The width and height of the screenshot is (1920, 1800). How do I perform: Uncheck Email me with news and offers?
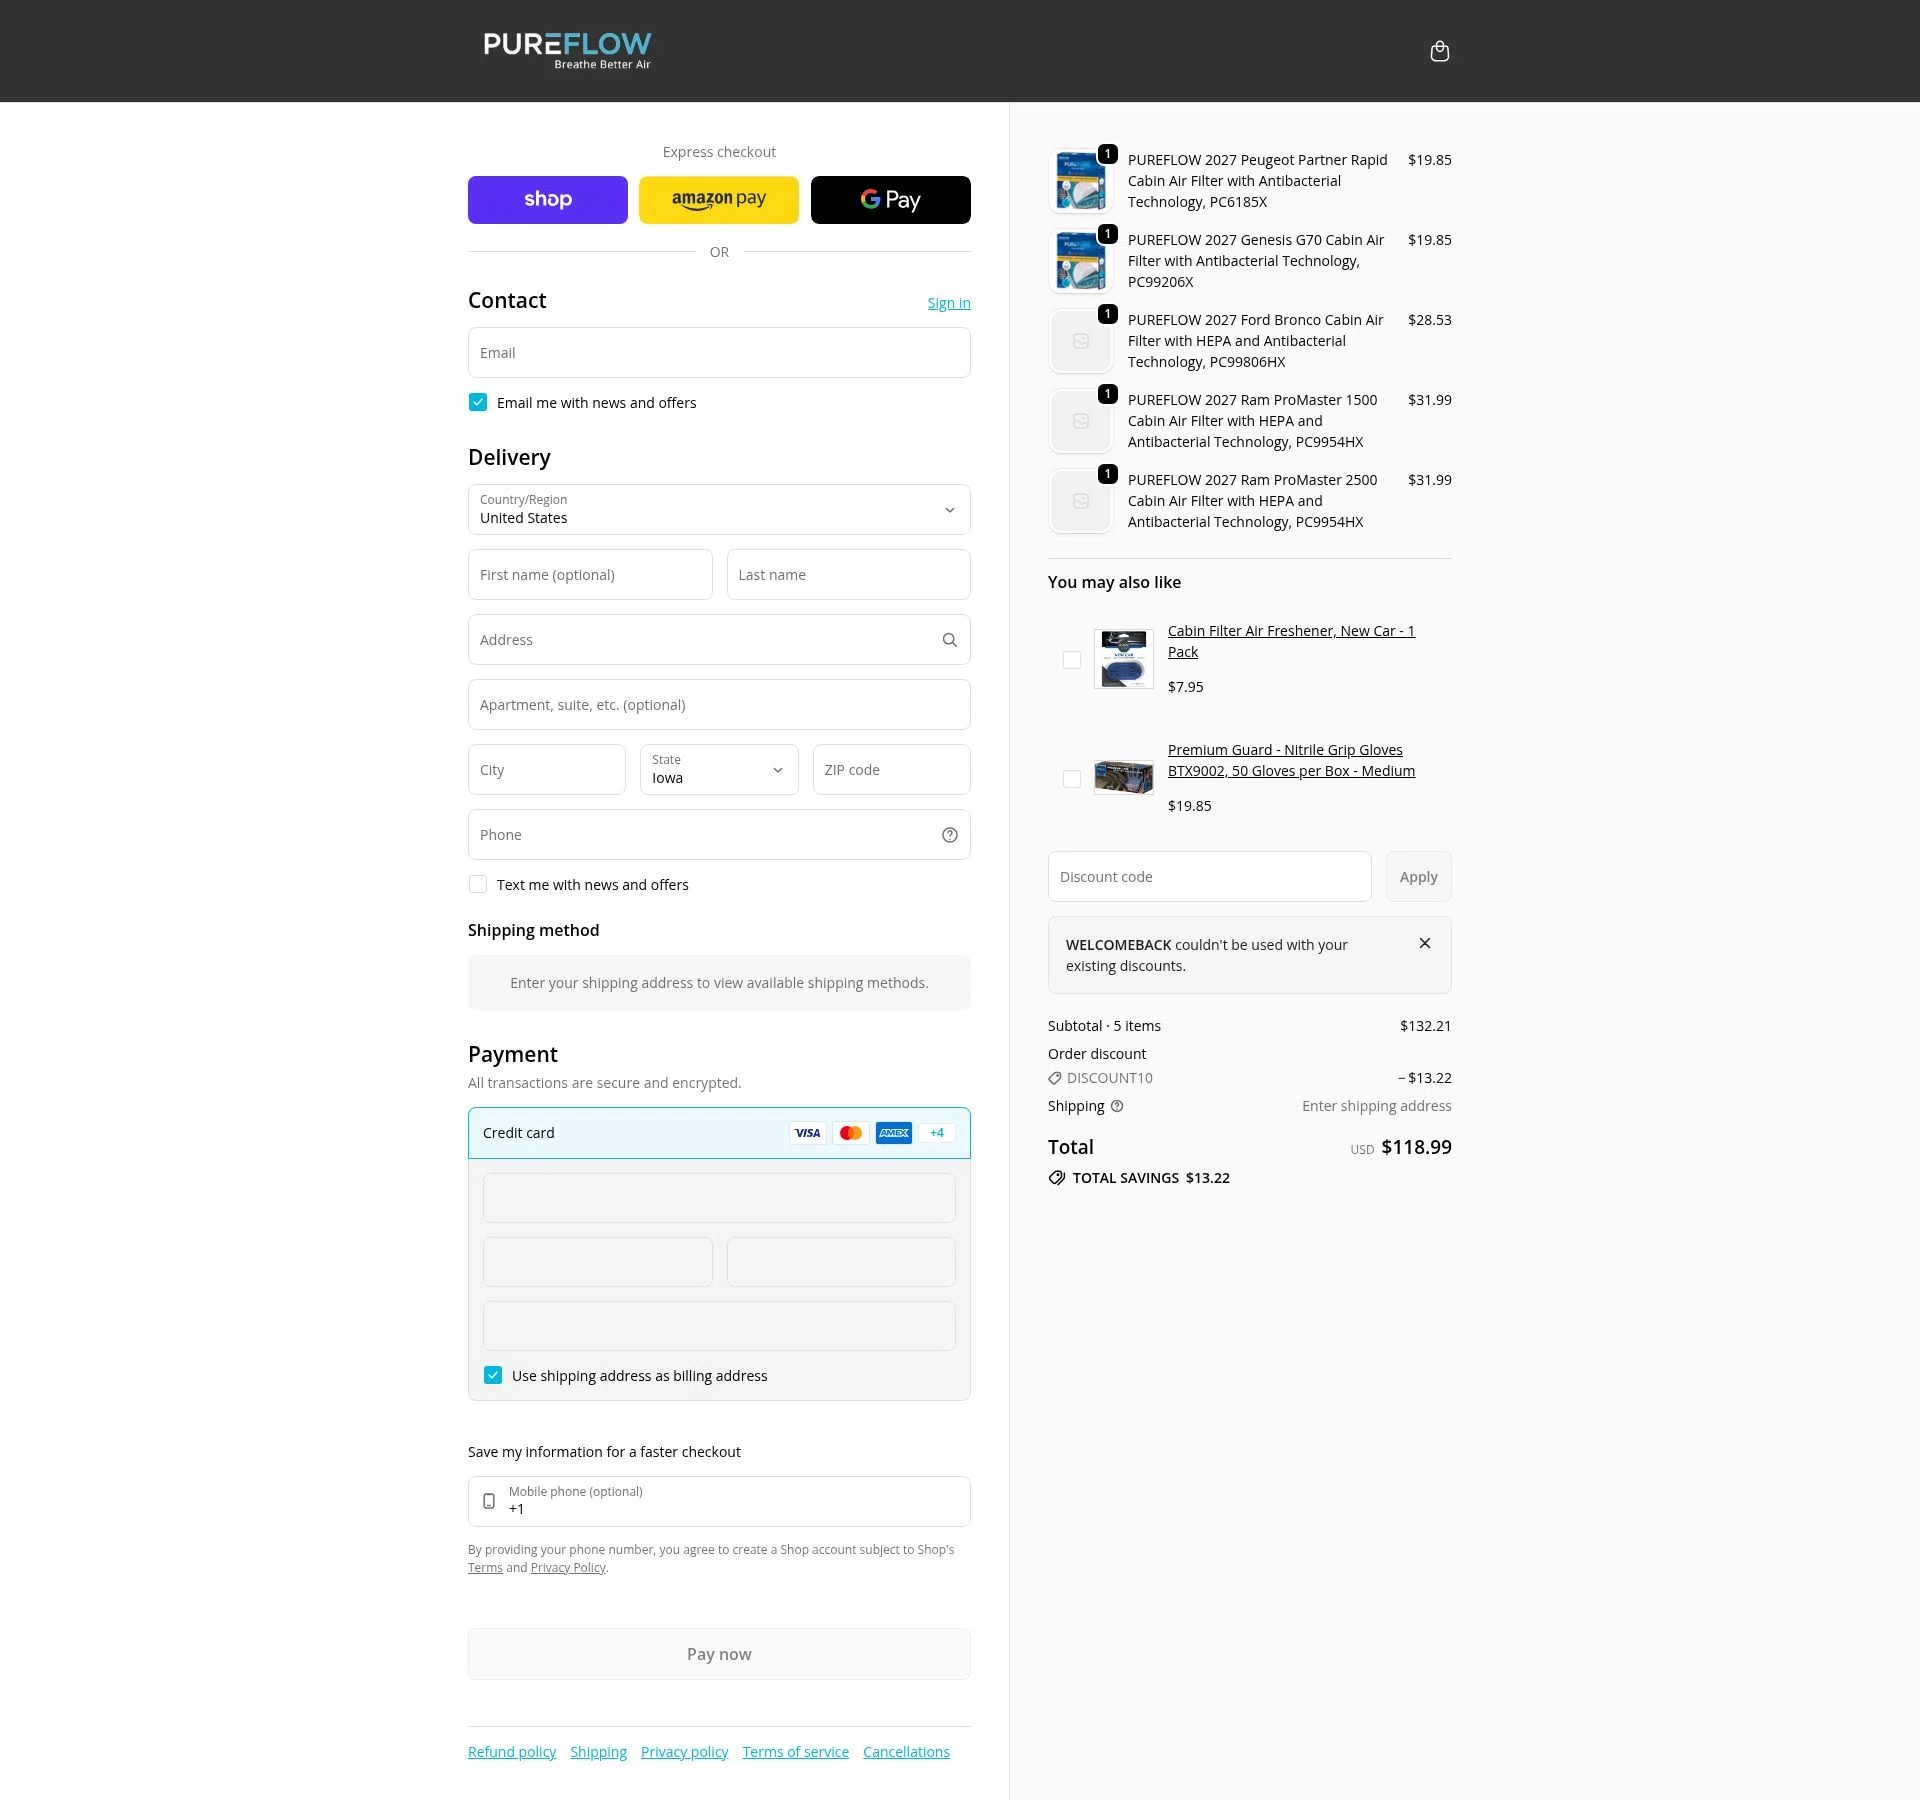pos(478,402)
